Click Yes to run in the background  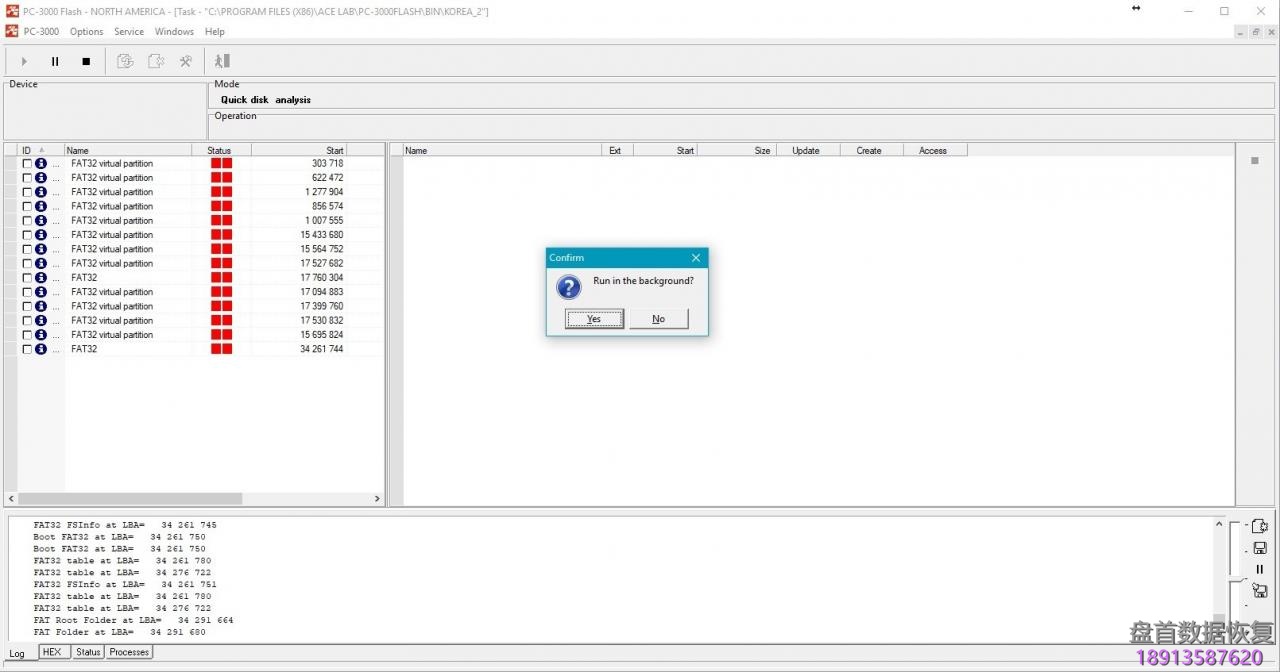pos(594,319)
